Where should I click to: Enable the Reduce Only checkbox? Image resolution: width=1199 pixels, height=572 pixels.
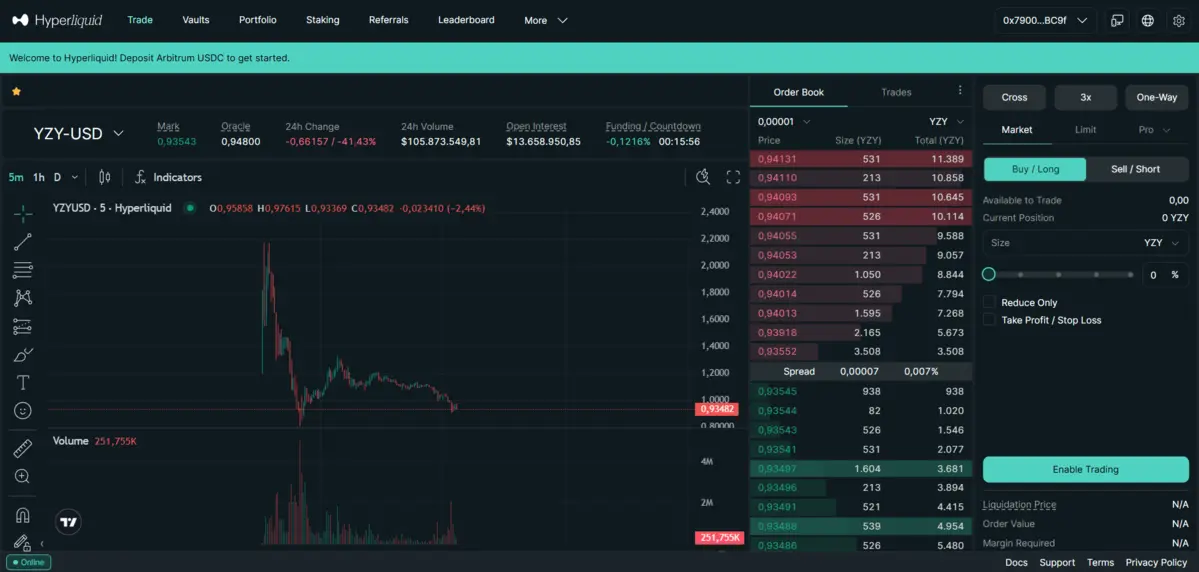point(989,302)
